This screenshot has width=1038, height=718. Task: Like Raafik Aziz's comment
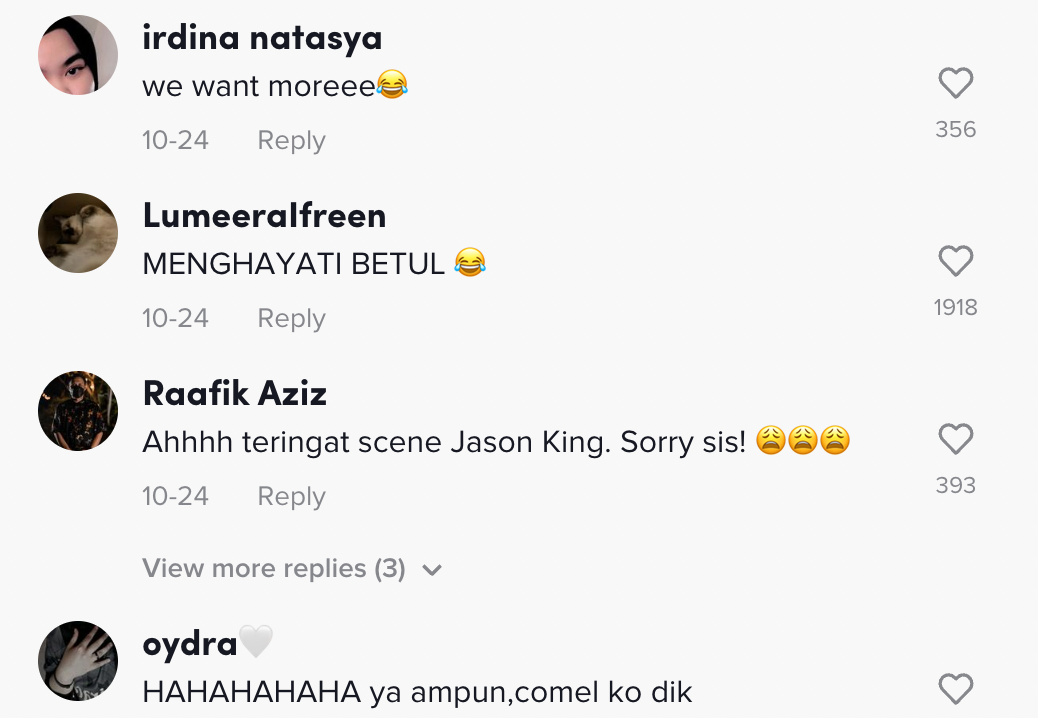point(956,440)
